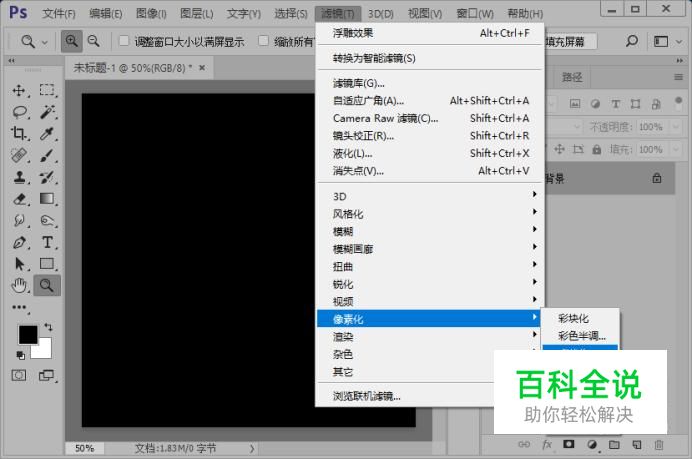692x459 pixels.
Task: Toggle Quick Mask mode
Action: point(19,376)
